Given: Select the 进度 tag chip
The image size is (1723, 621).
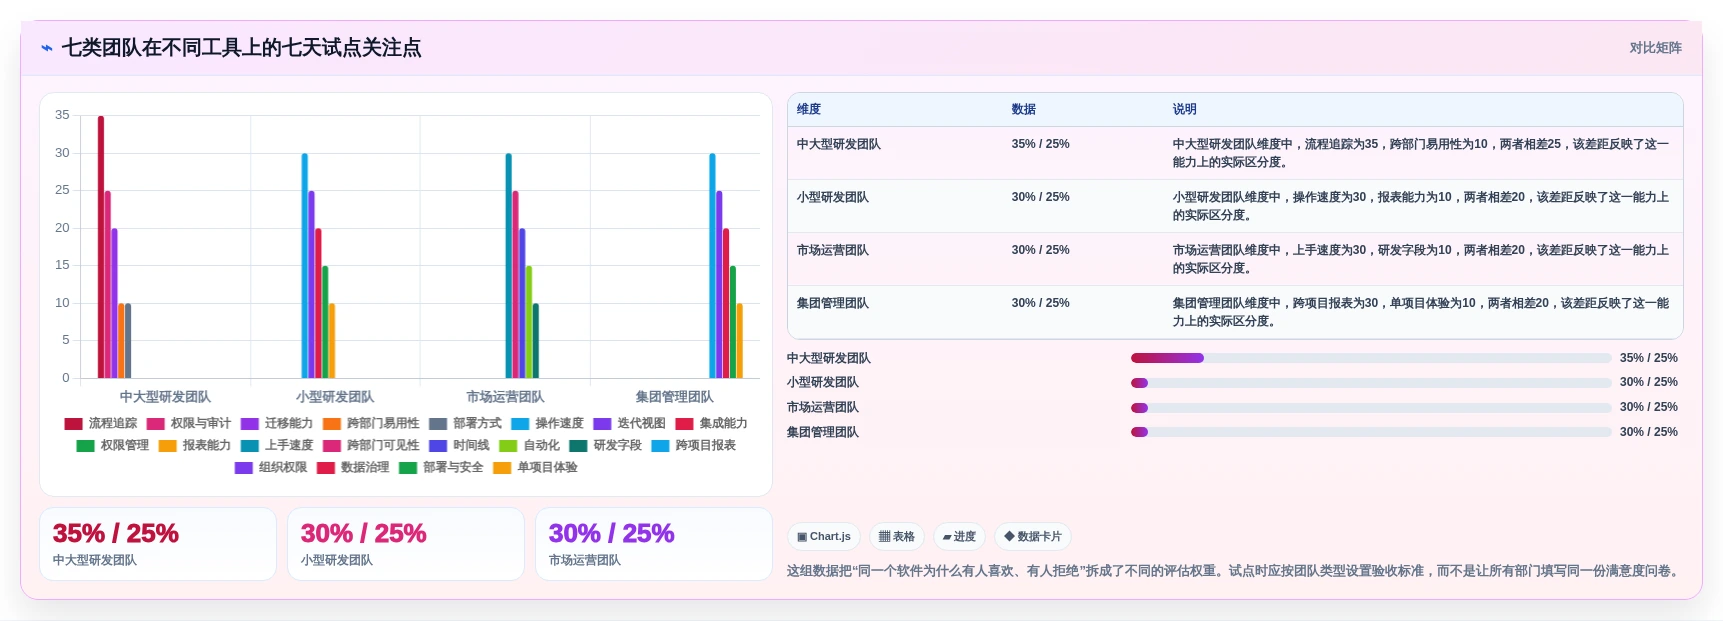Looking at the screenshot, I should (x=960, y=537).
